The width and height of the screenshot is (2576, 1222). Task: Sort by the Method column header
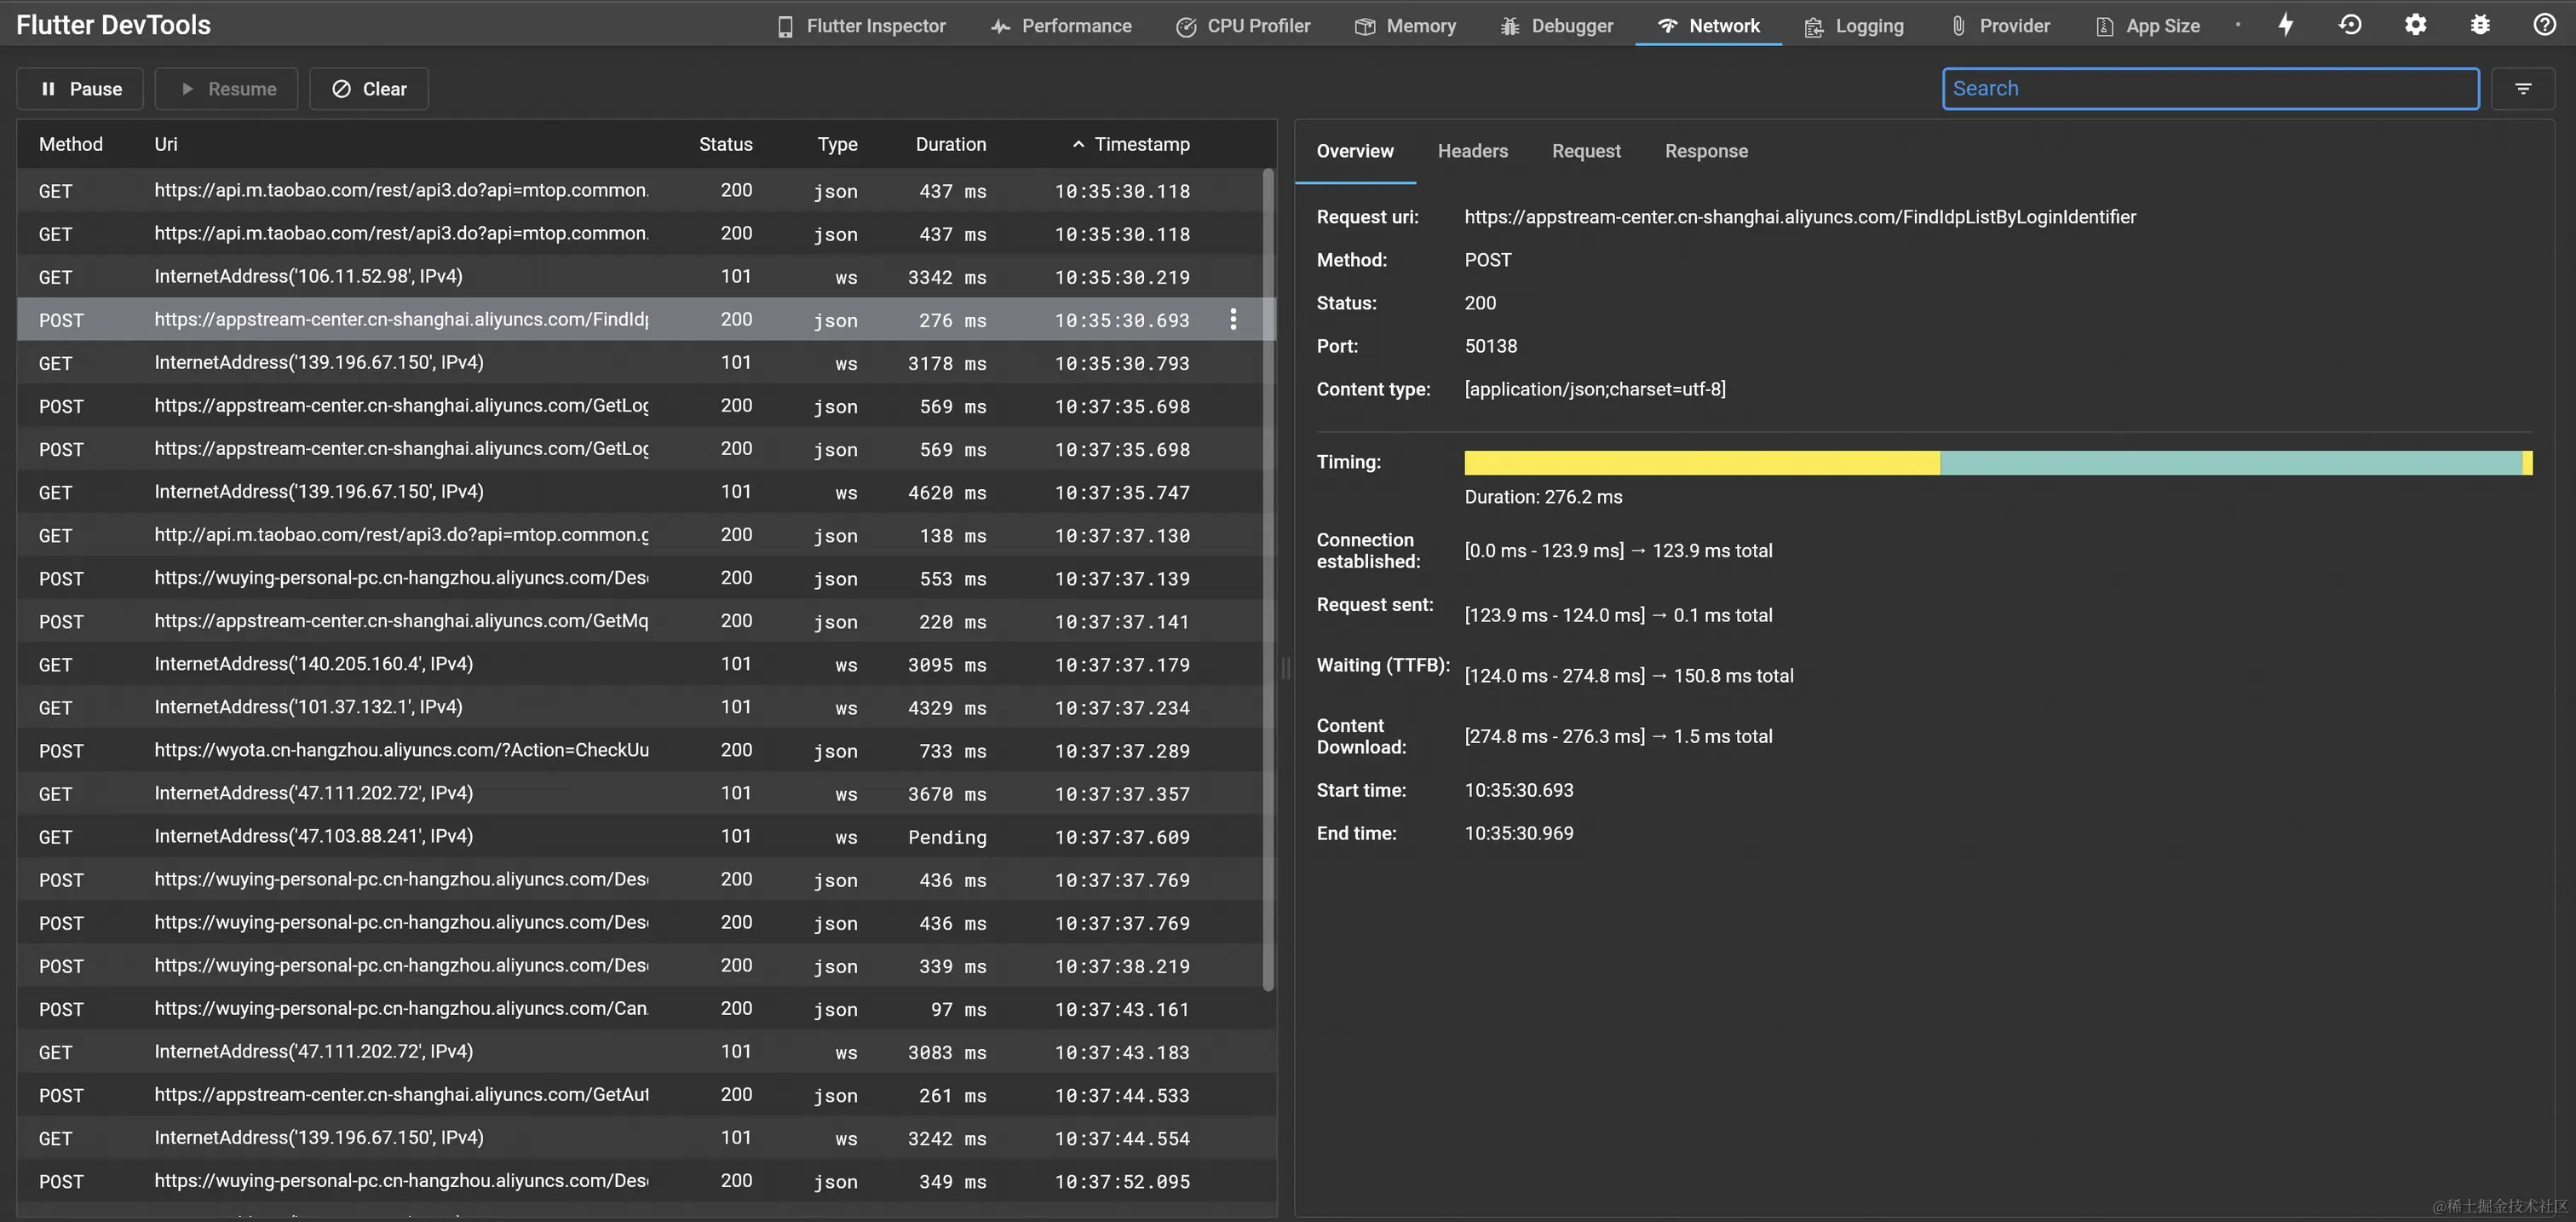(x=71, y=144)
